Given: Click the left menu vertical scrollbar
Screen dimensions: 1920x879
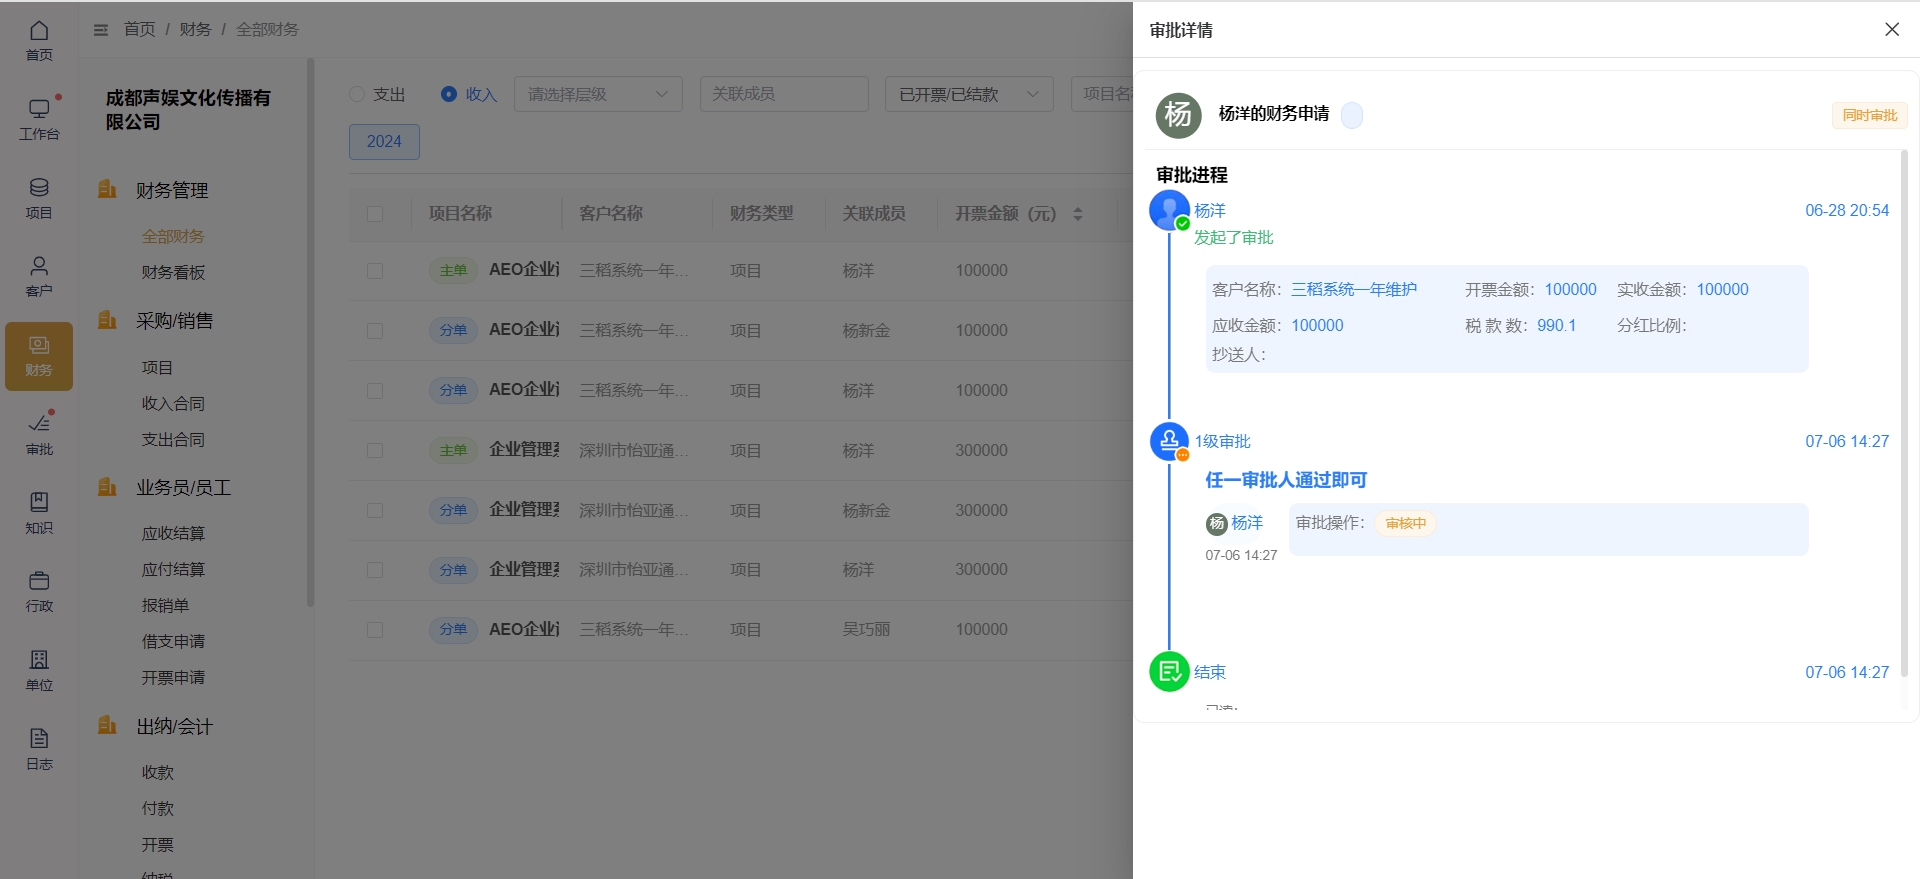Looking at the screenshot, I should tap(310, 333).
